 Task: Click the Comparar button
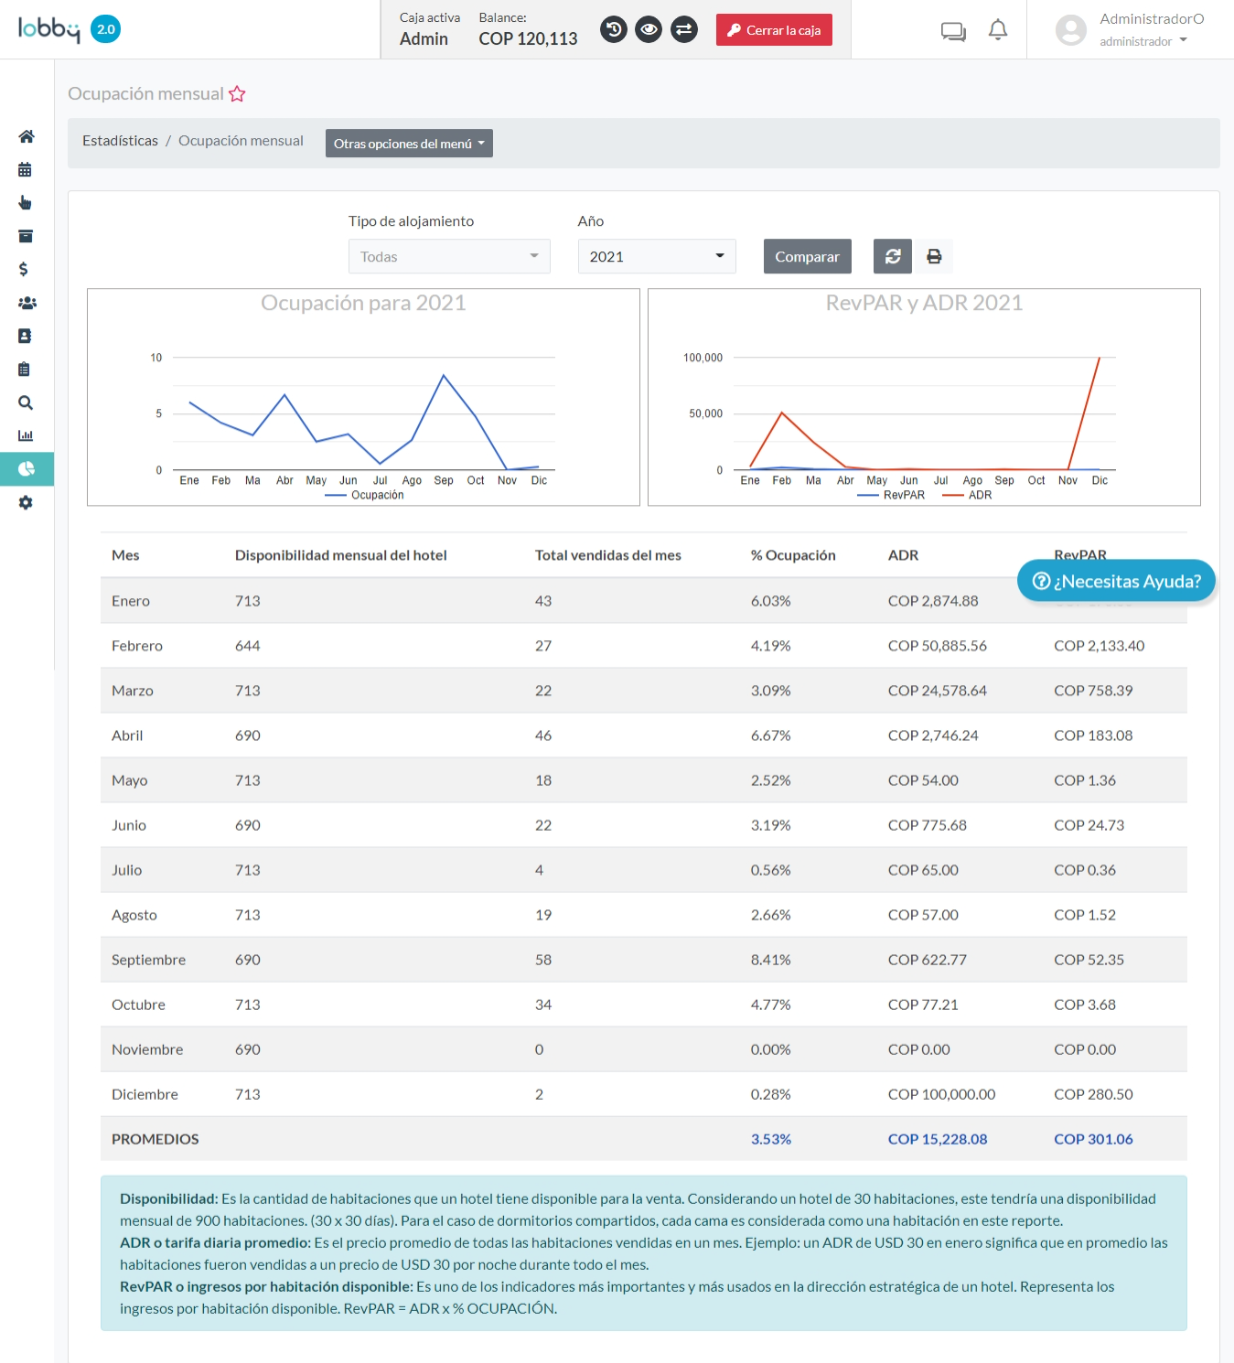coord(807,257)
